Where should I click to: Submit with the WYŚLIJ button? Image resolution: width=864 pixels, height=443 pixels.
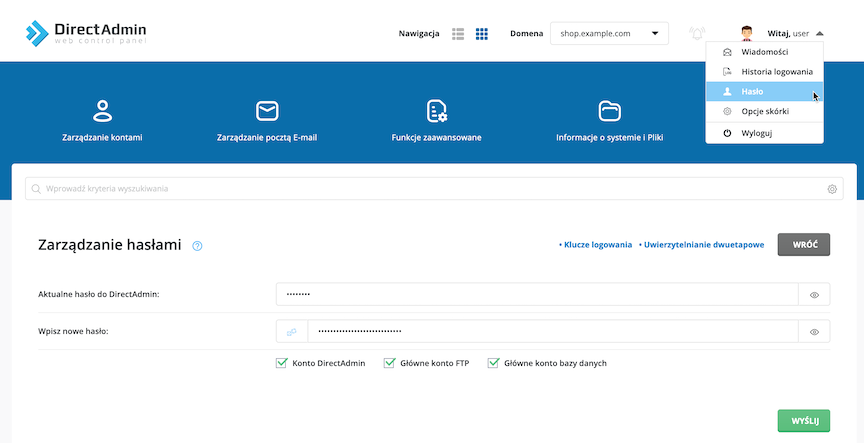pyautogui.click(x=804, y=421)
